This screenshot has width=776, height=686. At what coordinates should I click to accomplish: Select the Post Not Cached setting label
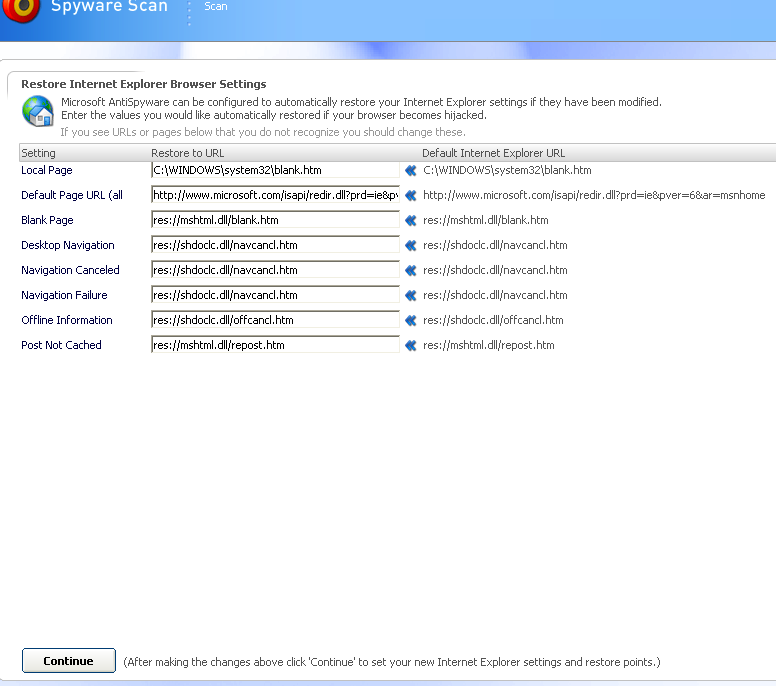tap(61, 345)
